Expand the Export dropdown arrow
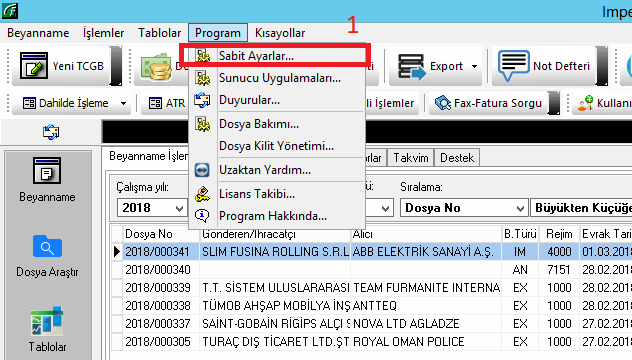 tap(474, 66)
